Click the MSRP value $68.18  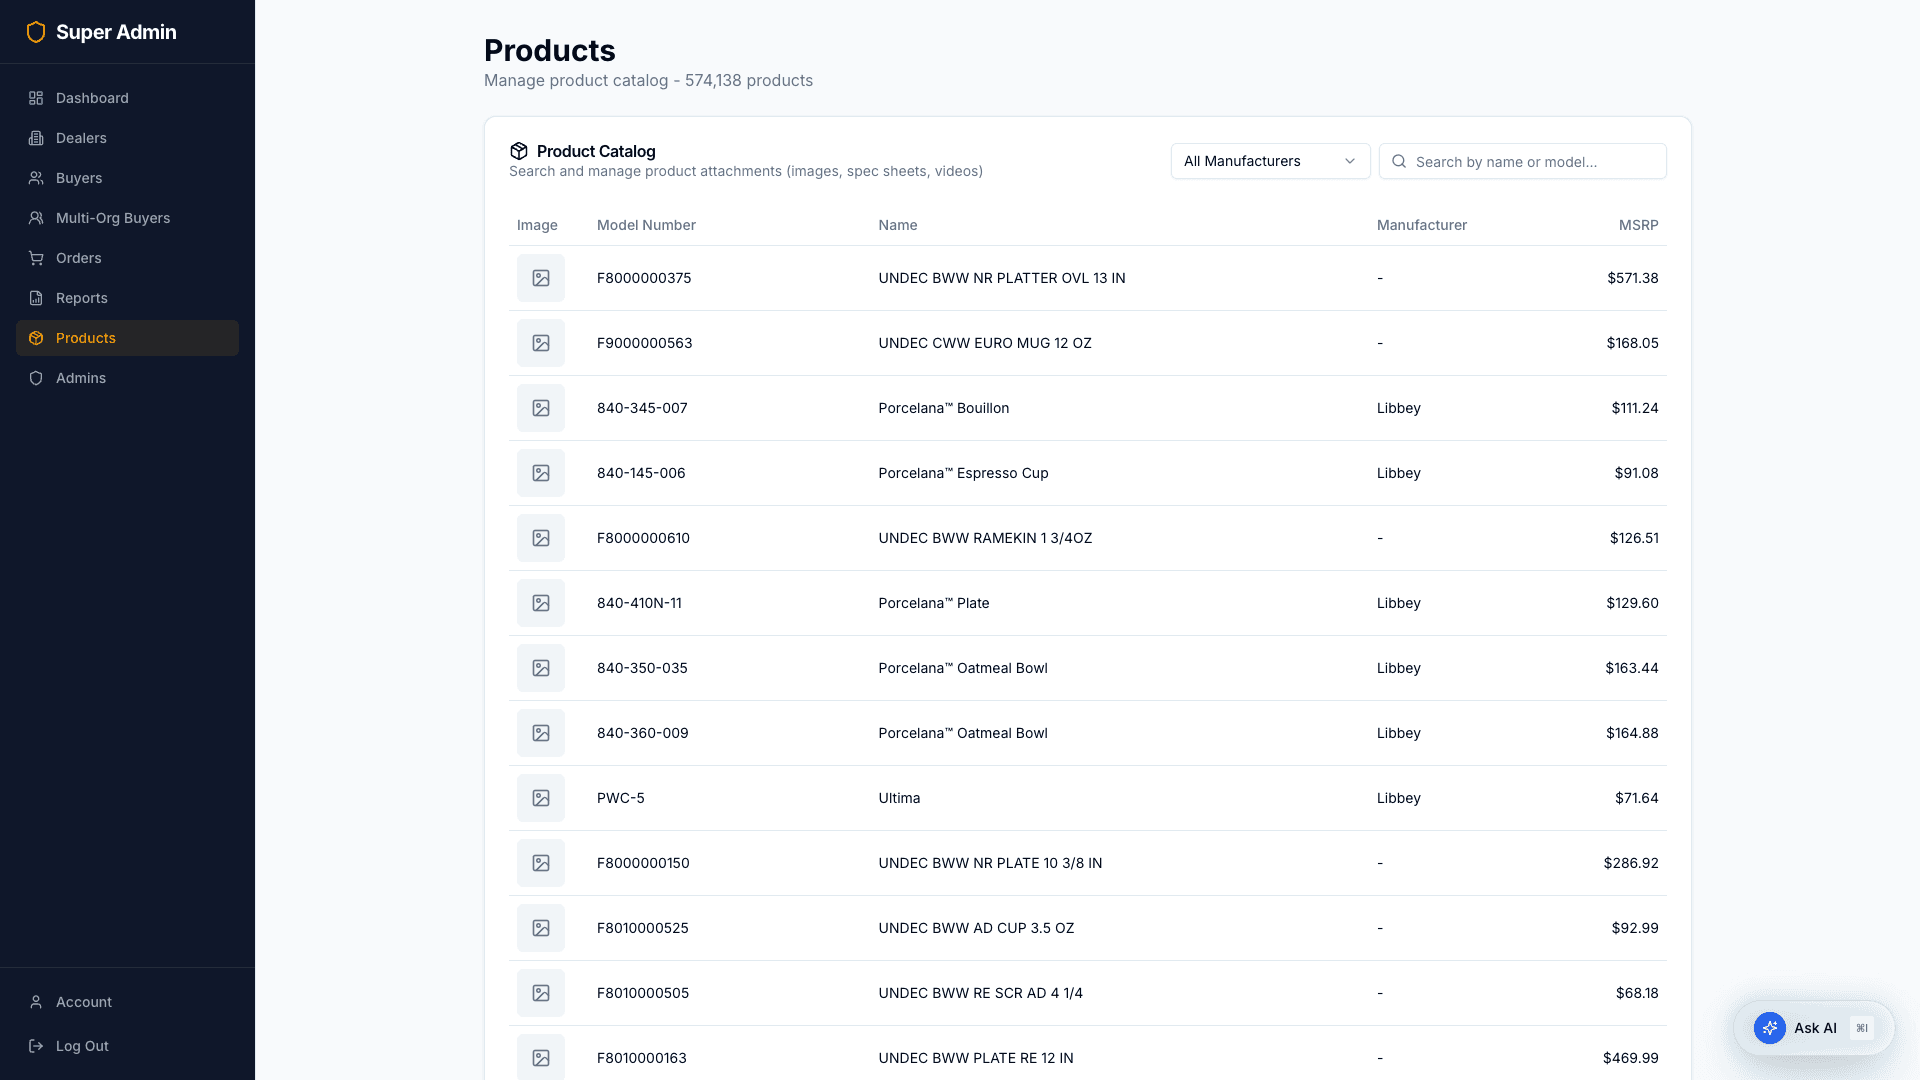click(x=1637, y=993)
